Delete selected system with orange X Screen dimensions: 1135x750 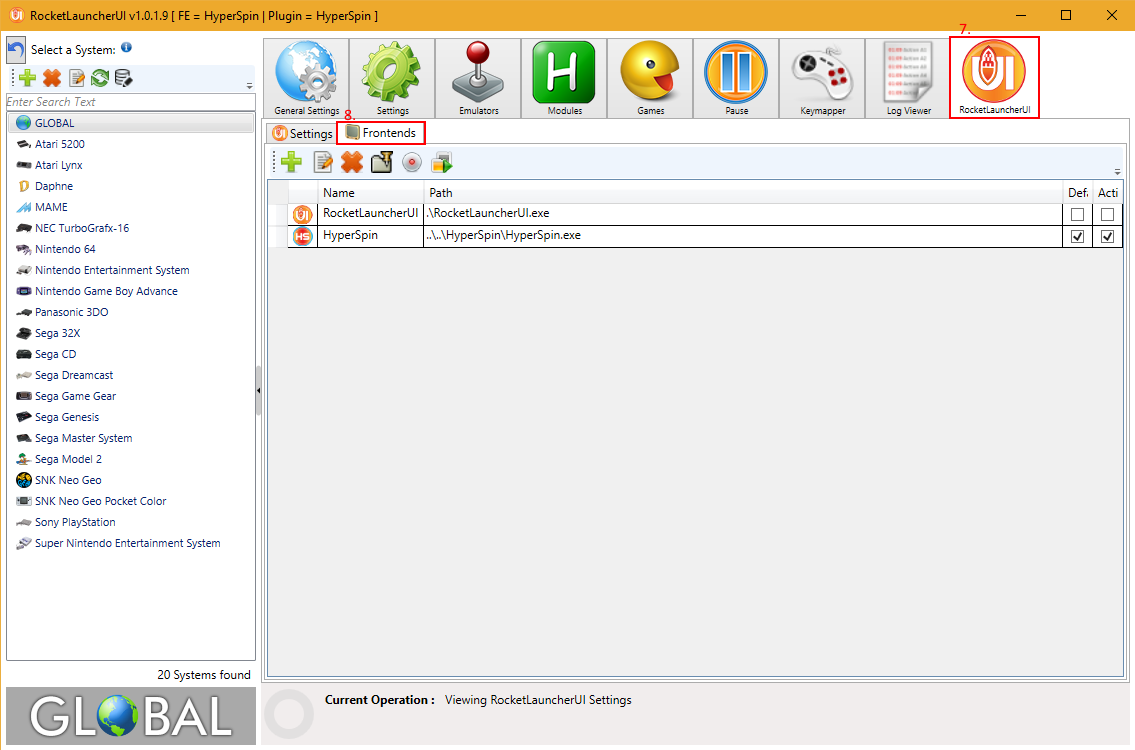(52, 77)
